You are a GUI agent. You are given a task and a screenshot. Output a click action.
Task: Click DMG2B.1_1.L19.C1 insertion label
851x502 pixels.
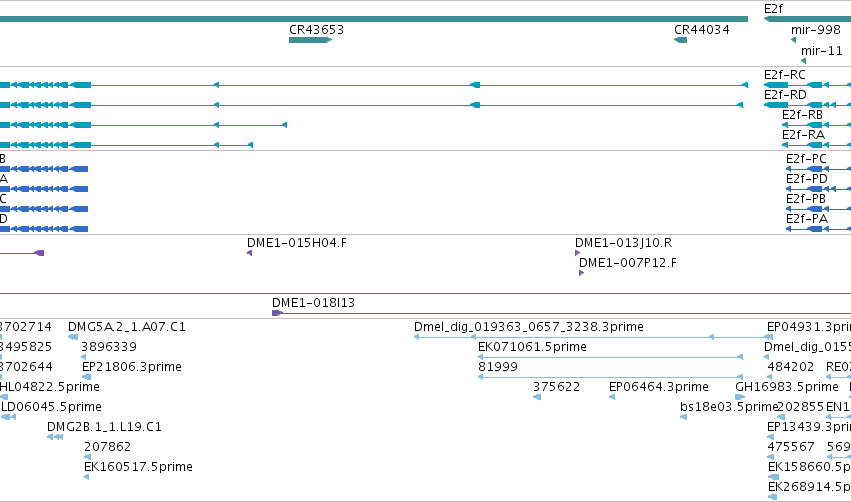coord(104,427)
